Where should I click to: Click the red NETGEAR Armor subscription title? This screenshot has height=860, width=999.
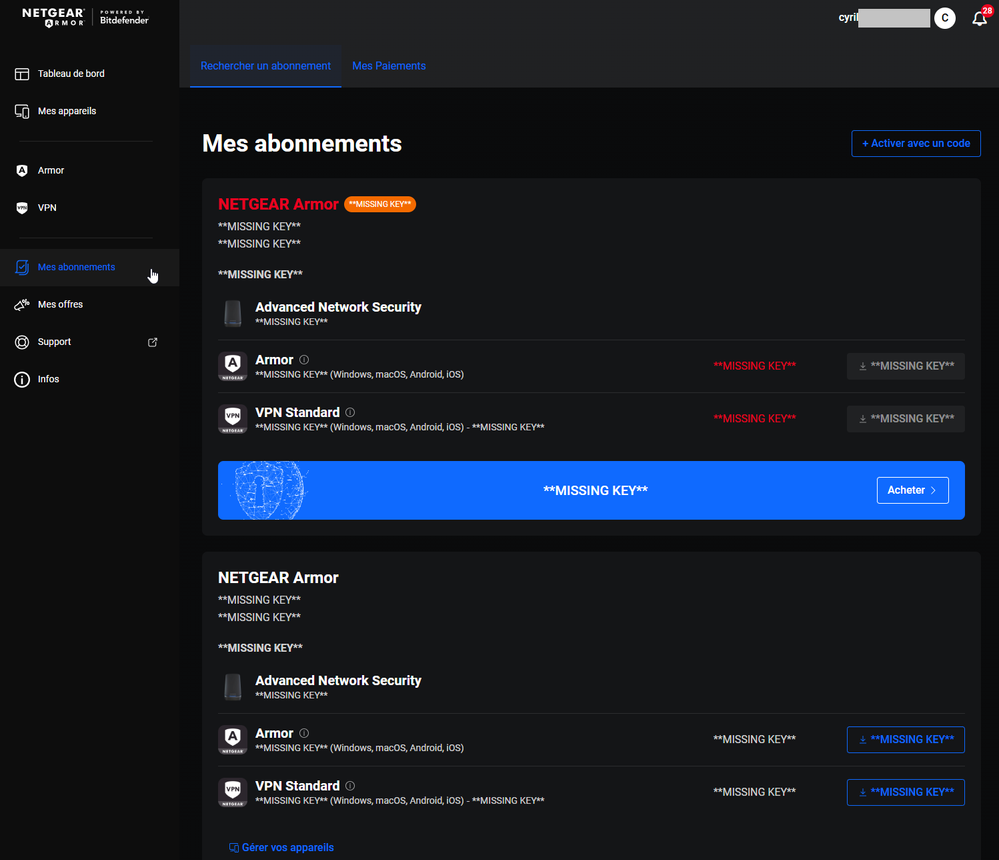pyautogui.click(x=278, y=204)
